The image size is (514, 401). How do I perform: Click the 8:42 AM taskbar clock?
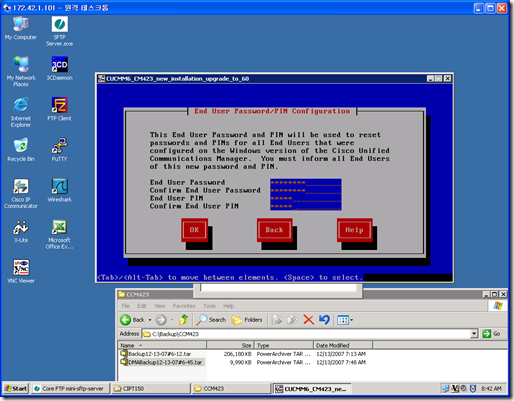tap(491, 388)
